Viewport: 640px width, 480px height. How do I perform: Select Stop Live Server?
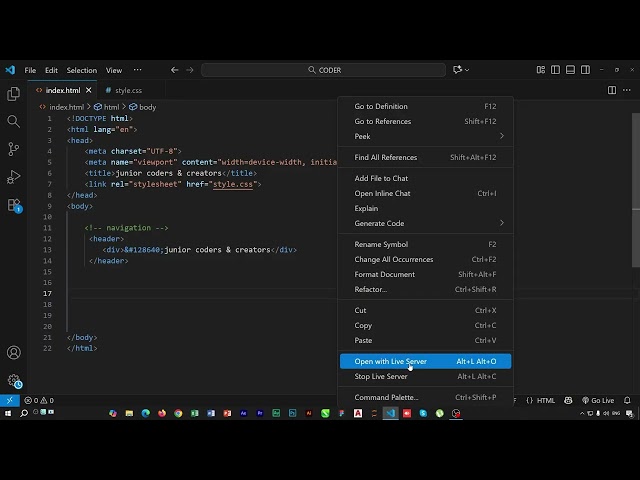pos(425,376)
